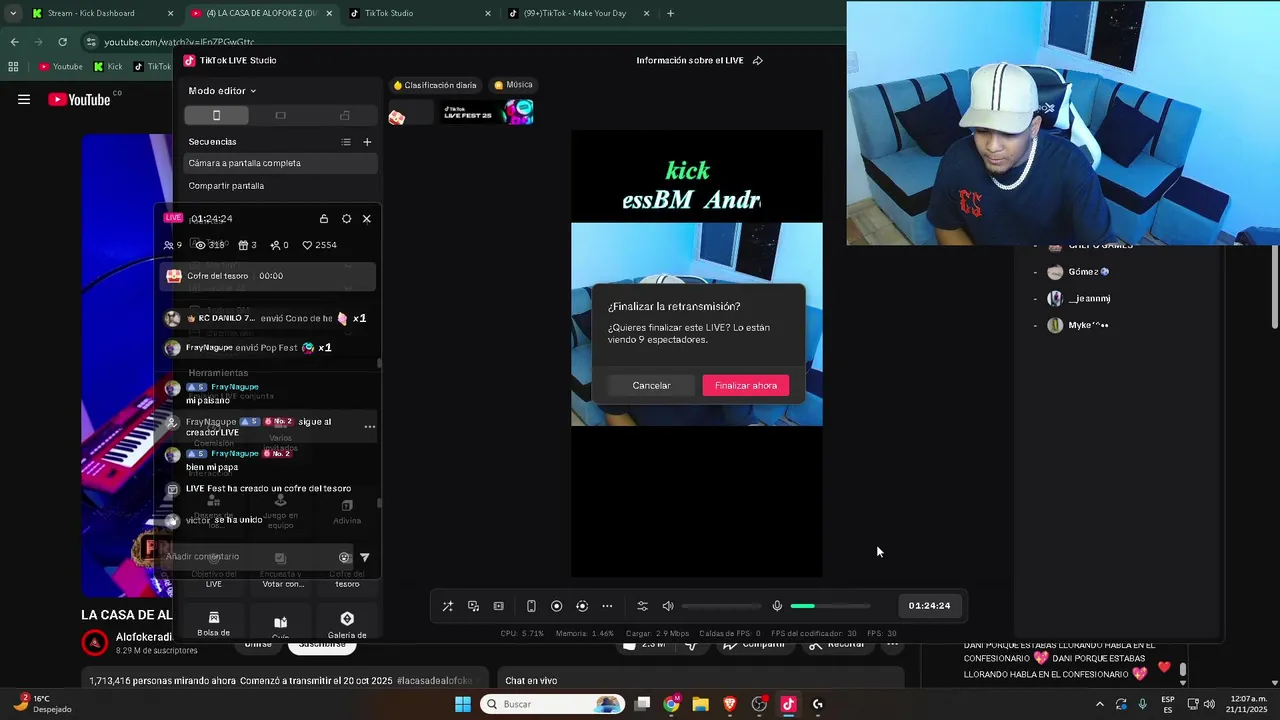Open chat overlay settings gear
The image size is (1280, 720).
(346, 219)
